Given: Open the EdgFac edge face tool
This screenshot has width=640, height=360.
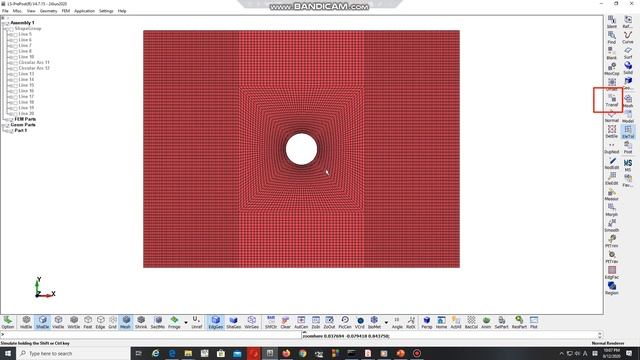Looking at the screenshot, I should pyautogui.click(x=611, y=273).
